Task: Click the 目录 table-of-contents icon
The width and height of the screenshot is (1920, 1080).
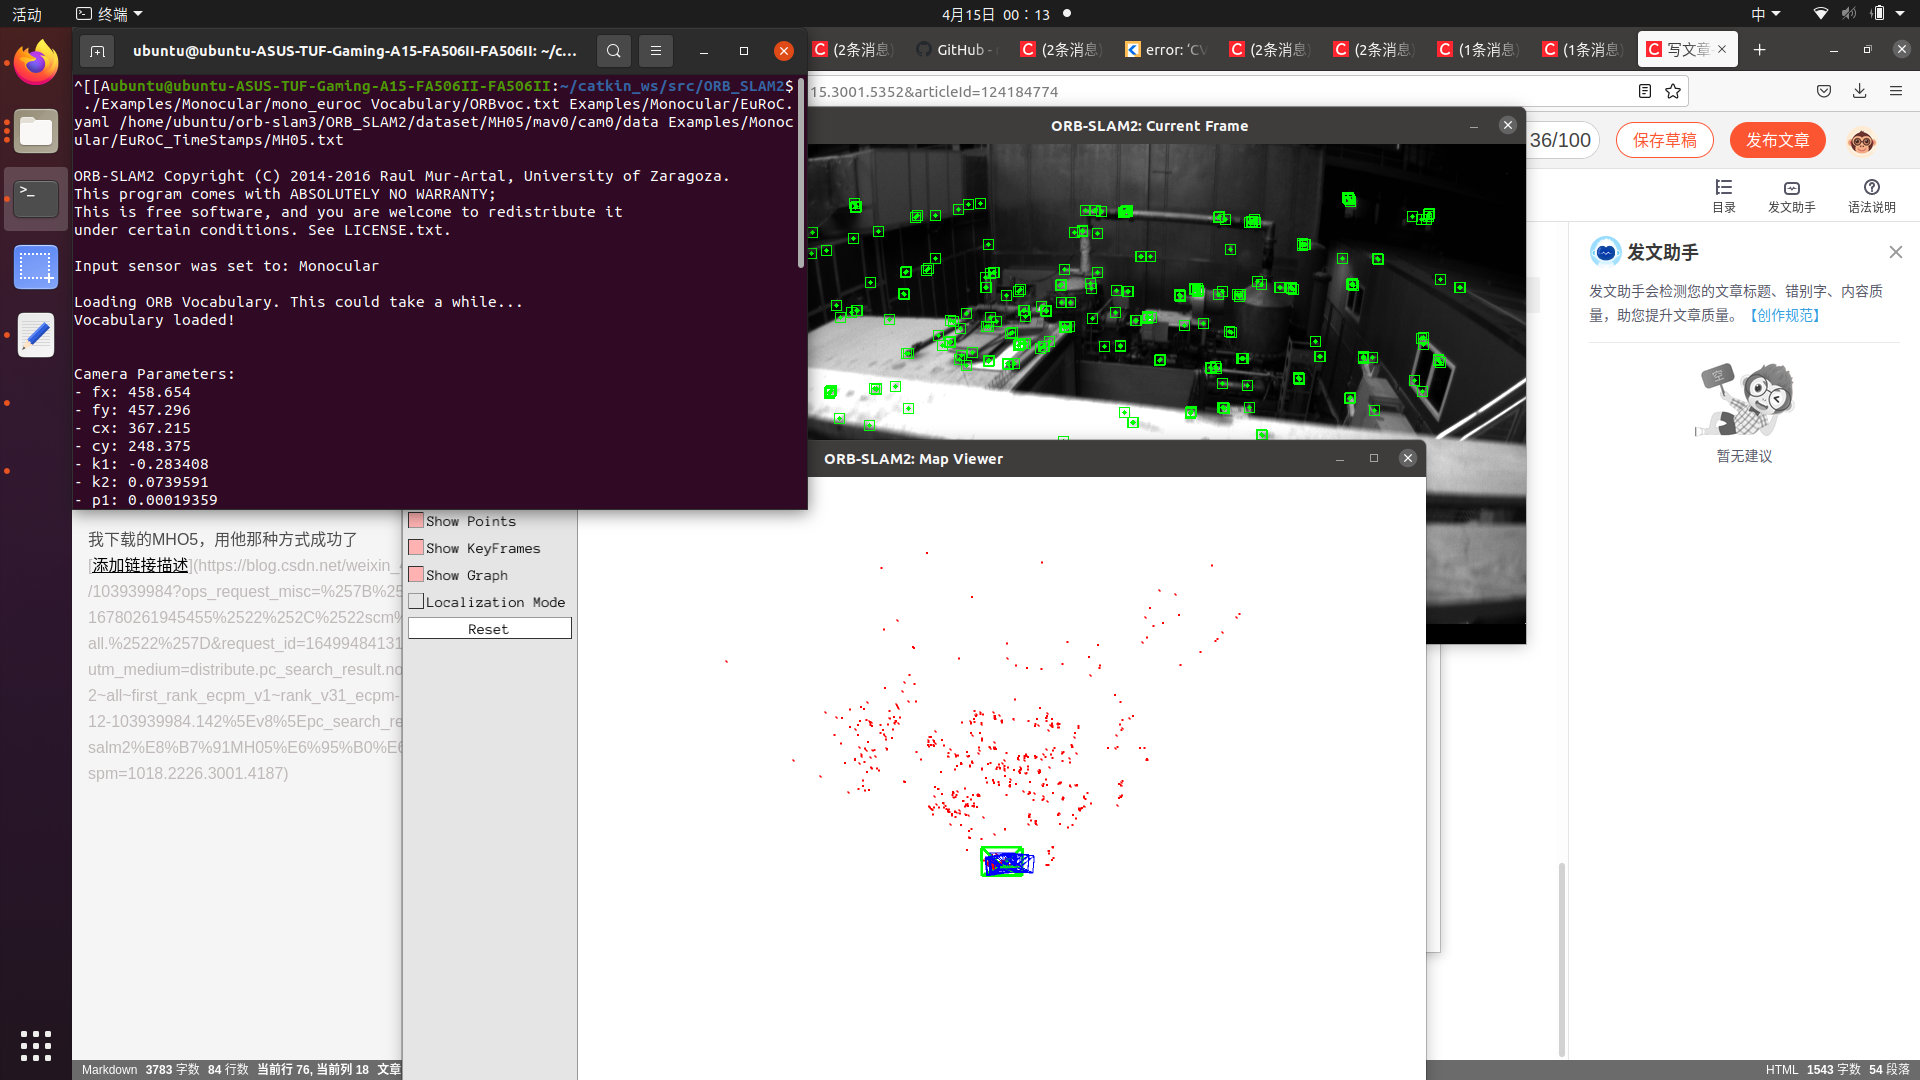Action: point(1724,196)
